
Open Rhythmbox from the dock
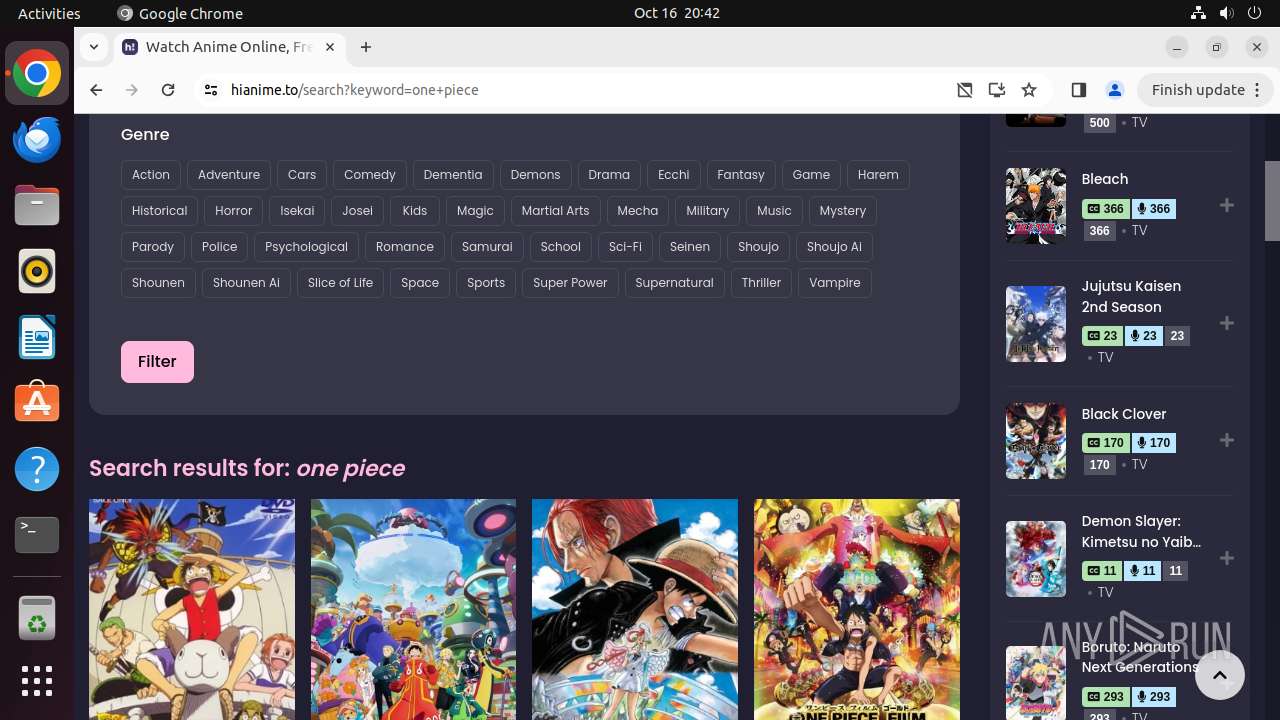37,271
